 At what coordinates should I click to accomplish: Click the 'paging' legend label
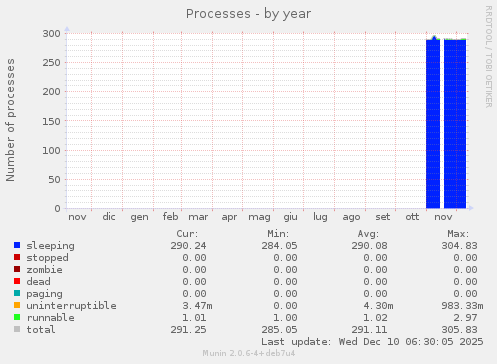(x=44, y=294)
